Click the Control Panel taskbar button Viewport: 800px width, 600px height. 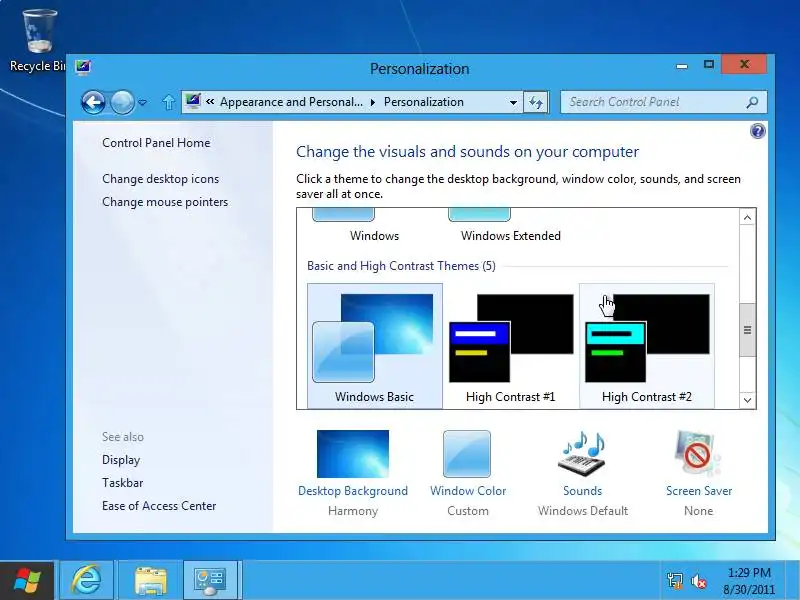[210, 581]
